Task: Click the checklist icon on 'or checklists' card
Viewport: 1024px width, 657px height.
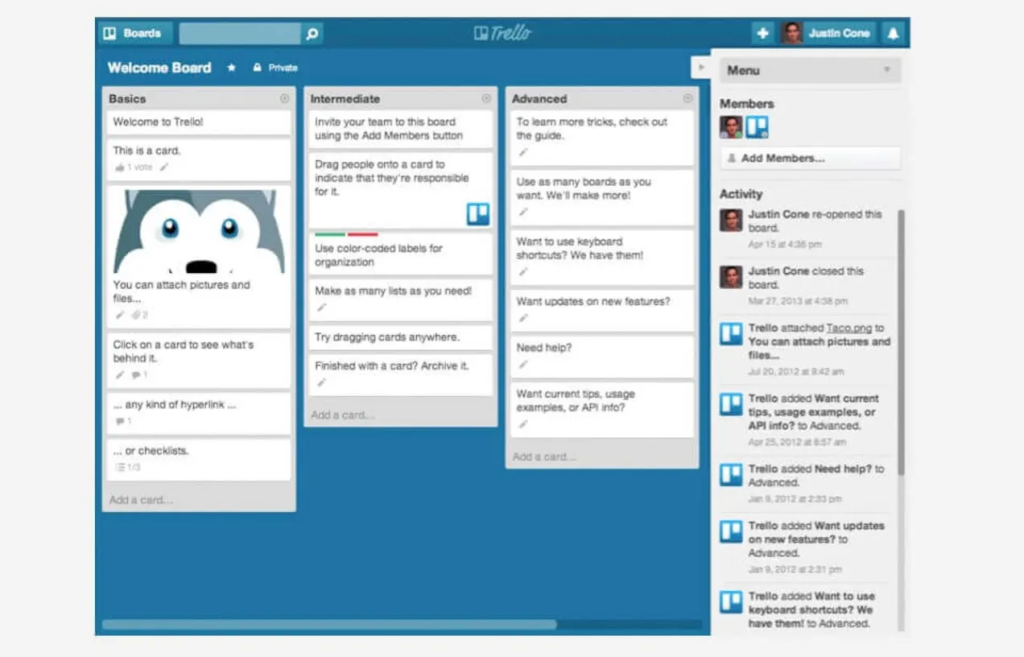Action: 120,467
